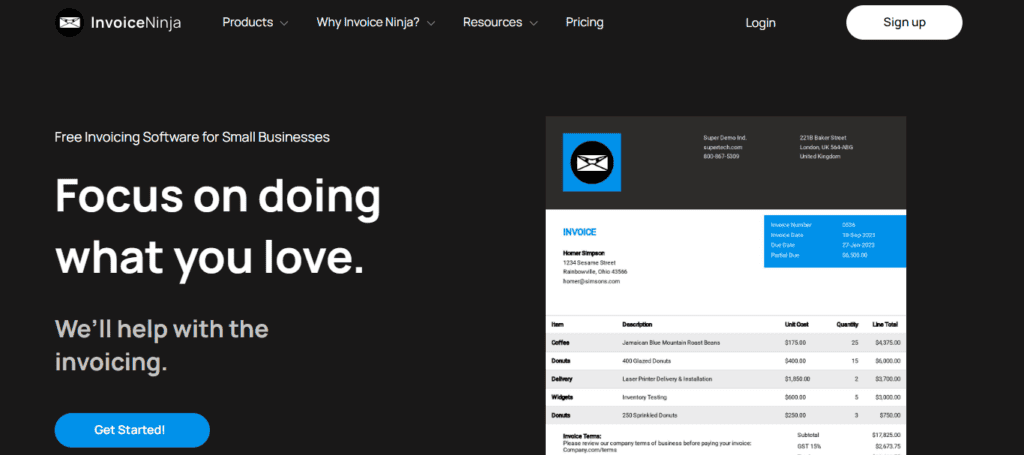This screenshot has width=1024, height=455.
Task: Expand the chevron beside Products
Action: [285, 23]
